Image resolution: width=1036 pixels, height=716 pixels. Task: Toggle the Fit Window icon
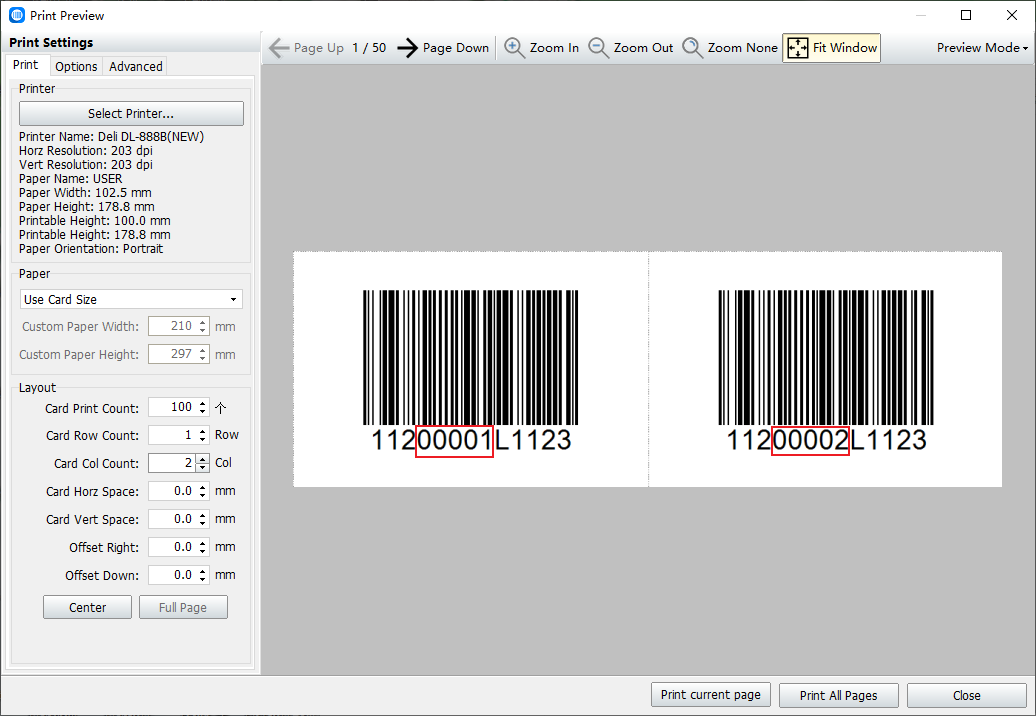pyautogui.click(x=797, y=48)
